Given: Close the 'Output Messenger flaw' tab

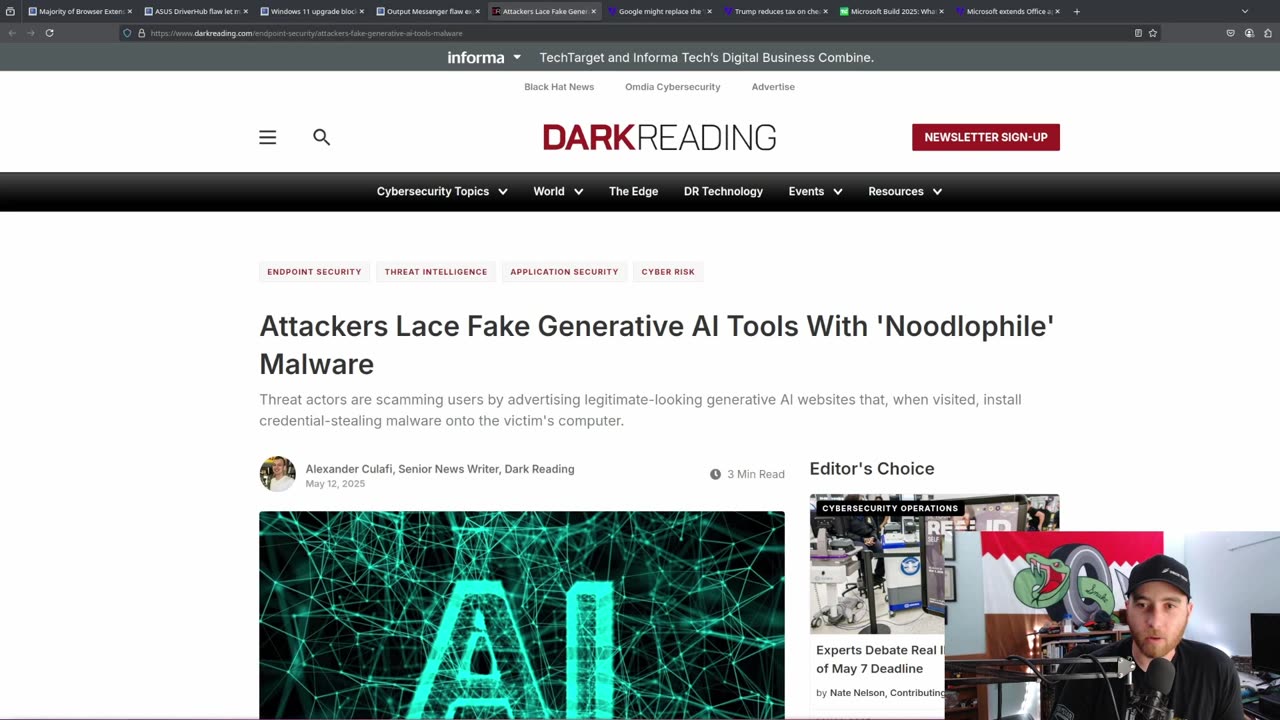Looking at the screenshot, I should [x=477, y=12].
